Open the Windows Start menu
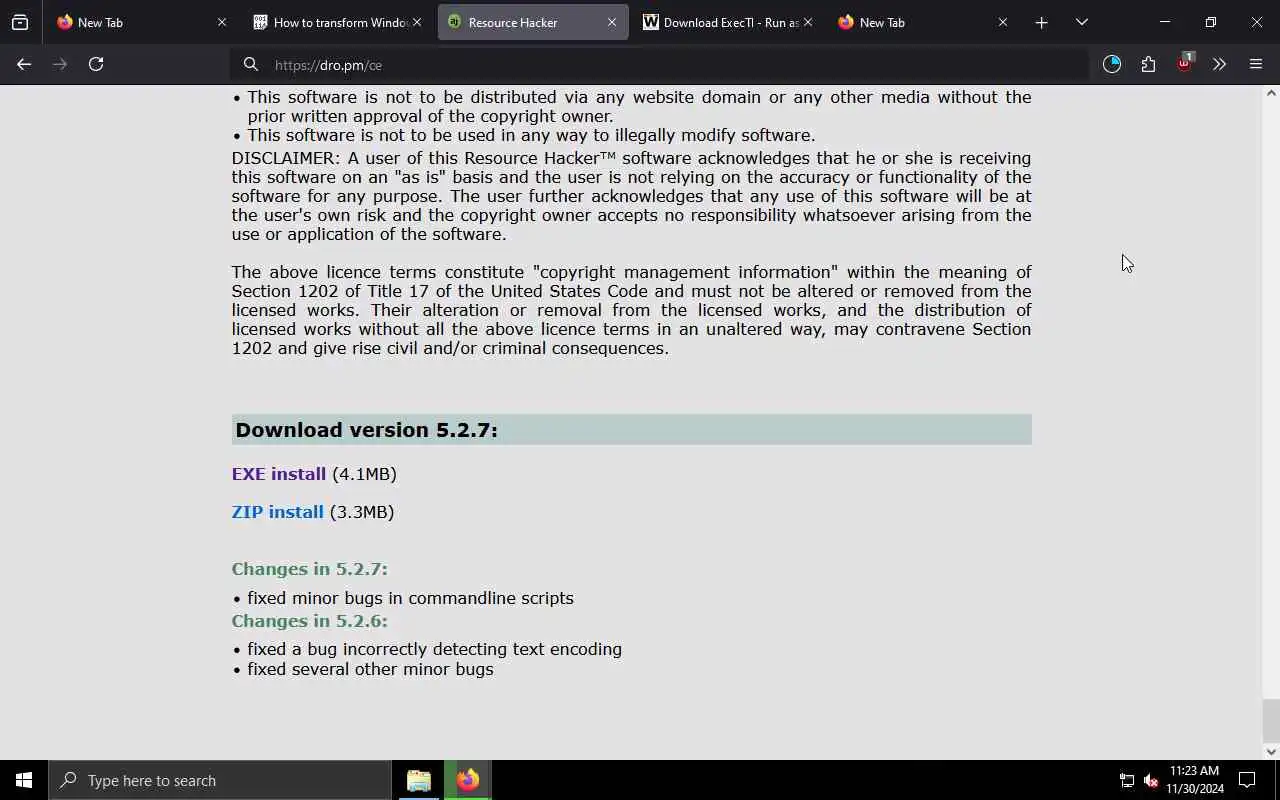1280x800 pixels. (x=24, y=780)
